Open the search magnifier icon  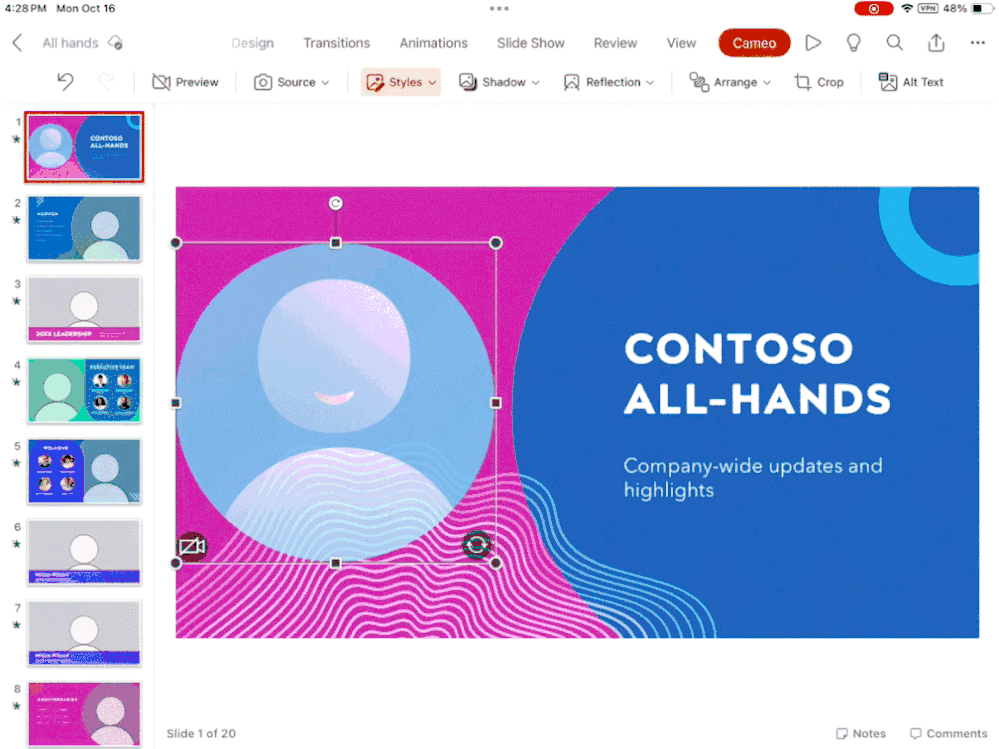(895, 43)
